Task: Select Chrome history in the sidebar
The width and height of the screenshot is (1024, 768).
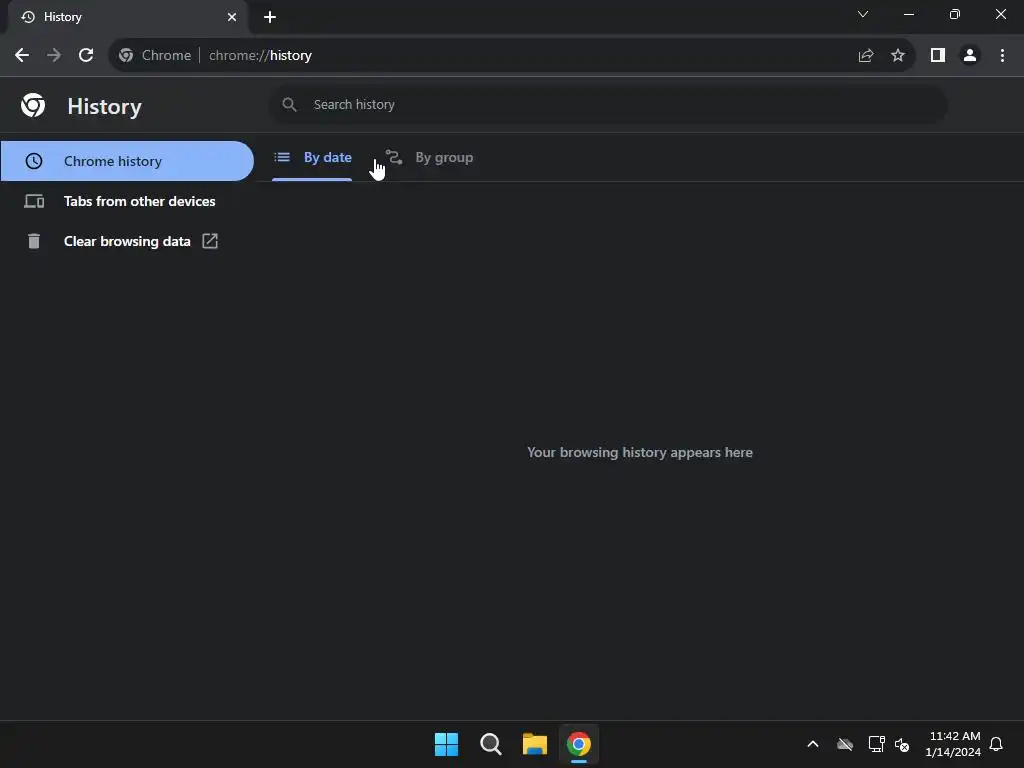Action: coord(127,161)
